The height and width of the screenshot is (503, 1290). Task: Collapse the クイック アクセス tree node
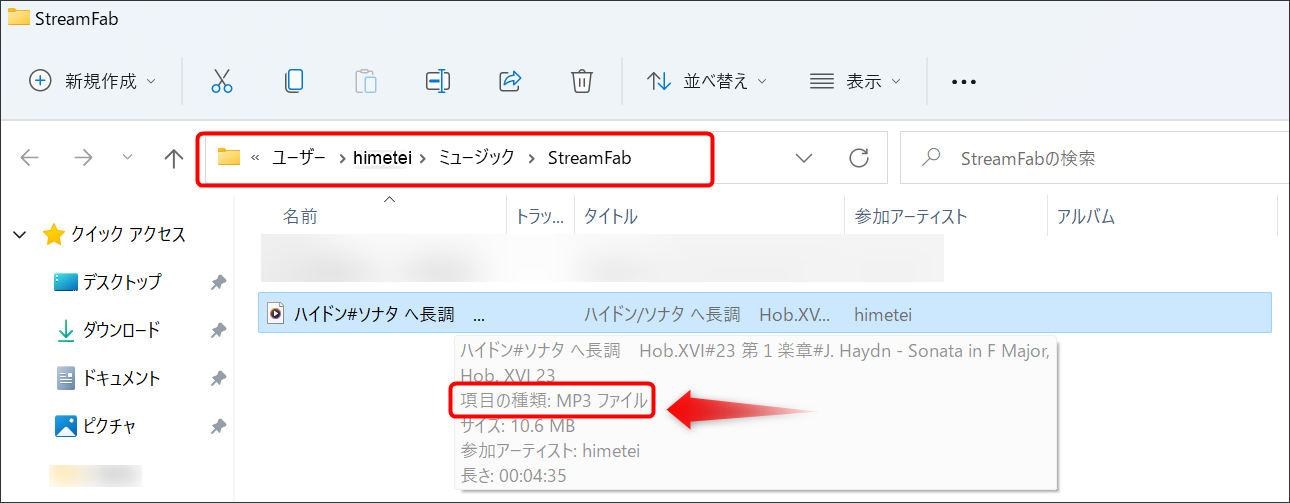coord(19,234)
